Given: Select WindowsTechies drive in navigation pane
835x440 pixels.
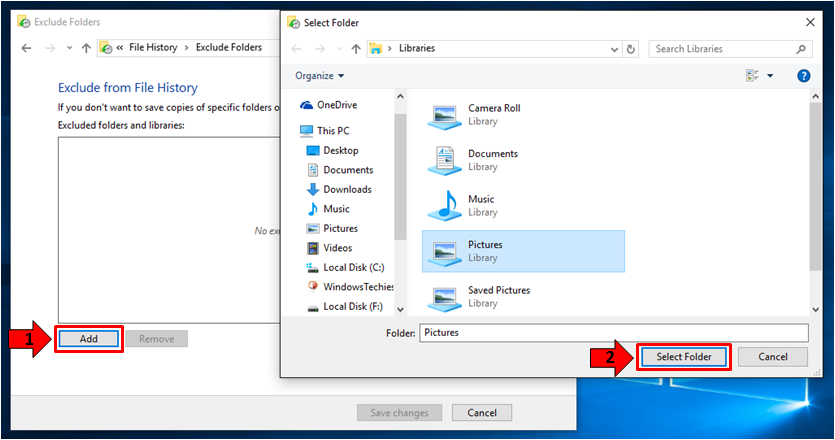Looking at the screenshot, I should click(350, 287).
